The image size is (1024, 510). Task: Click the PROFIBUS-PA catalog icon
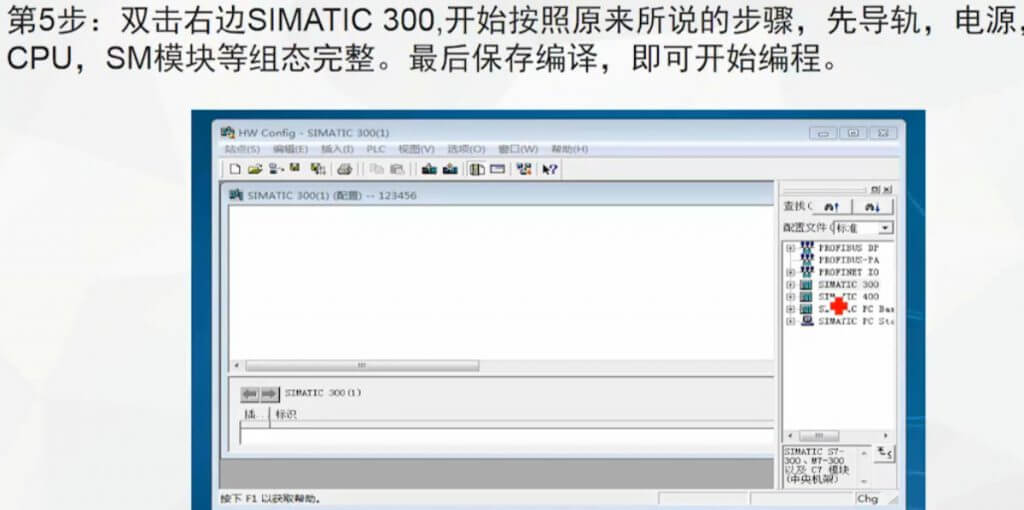807,260
